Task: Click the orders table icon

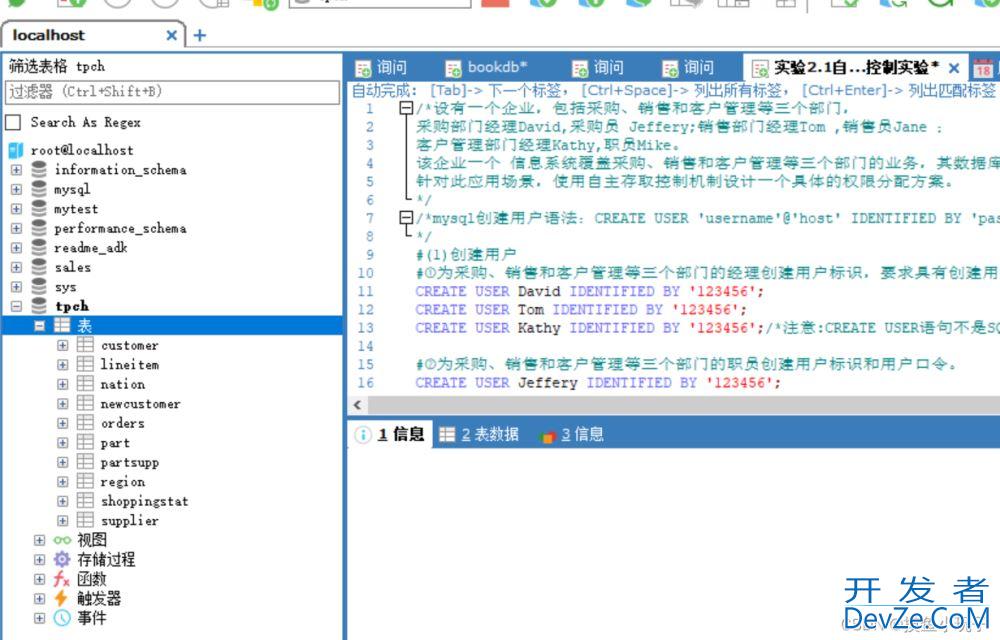Action: (85, 423)
